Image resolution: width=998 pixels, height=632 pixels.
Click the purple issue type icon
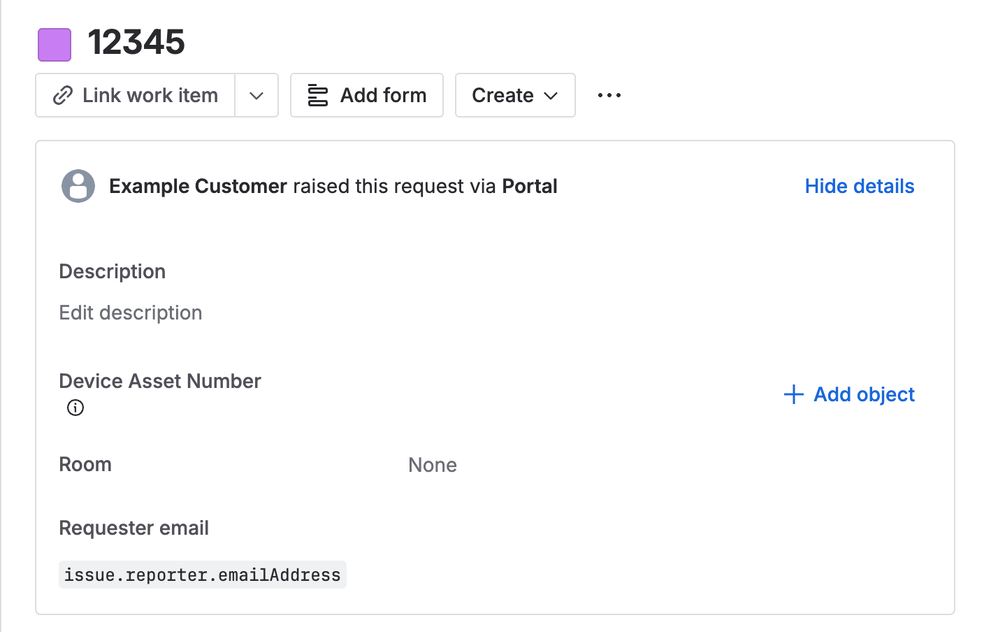54,45
